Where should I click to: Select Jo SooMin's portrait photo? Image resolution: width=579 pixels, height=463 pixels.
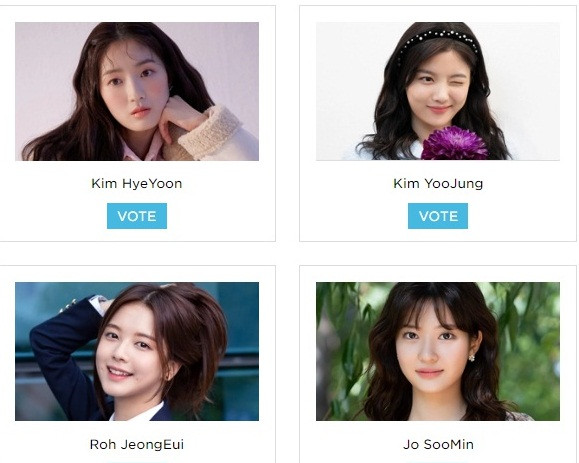coord(438,351)
